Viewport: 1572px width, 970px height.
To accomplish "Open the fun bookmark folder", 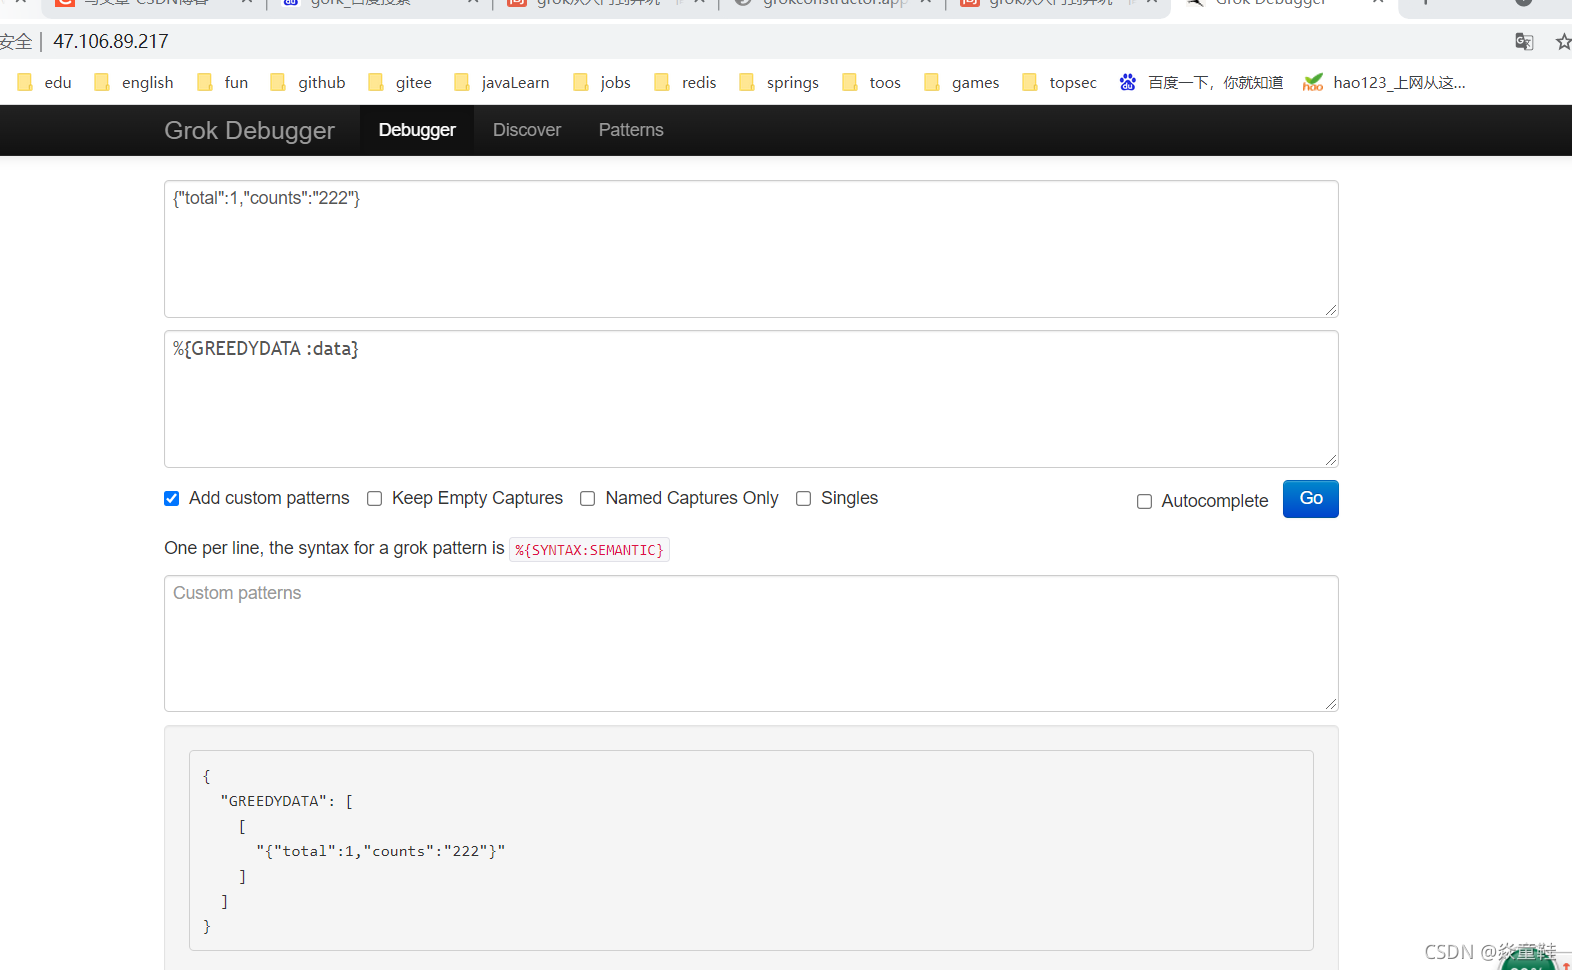I will [x=222, y=83].
